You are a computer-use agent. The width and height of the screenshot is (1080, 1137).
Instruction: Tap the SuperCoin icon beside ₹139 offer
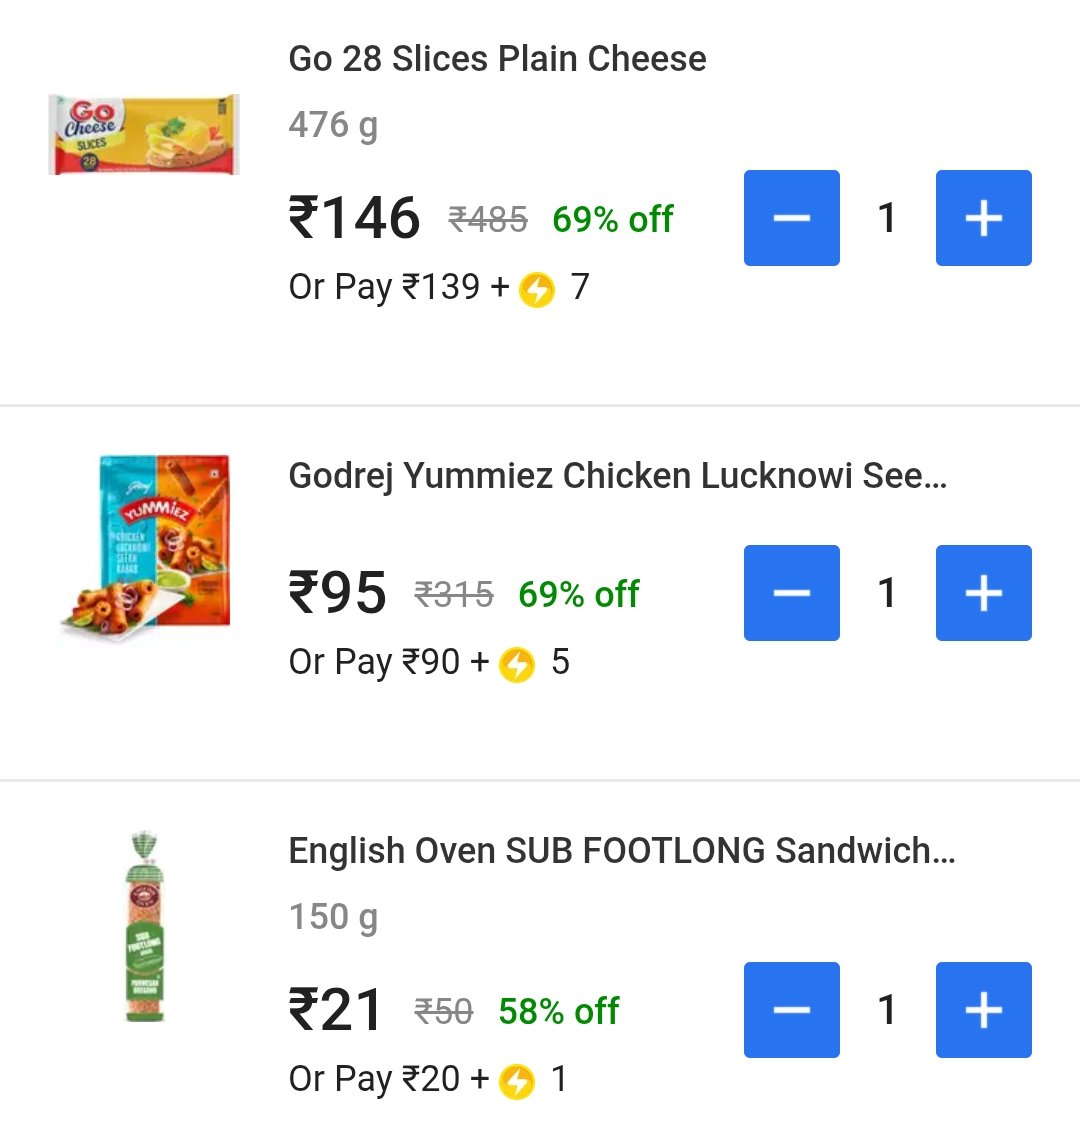click(x=537, y=289)
